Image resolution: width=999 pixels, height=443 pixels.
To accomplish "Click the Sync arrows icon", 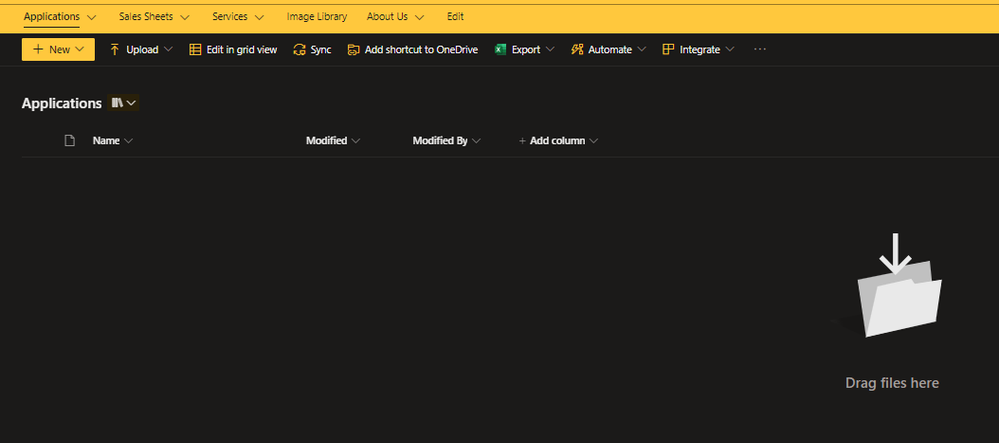I will pos(299,49).
